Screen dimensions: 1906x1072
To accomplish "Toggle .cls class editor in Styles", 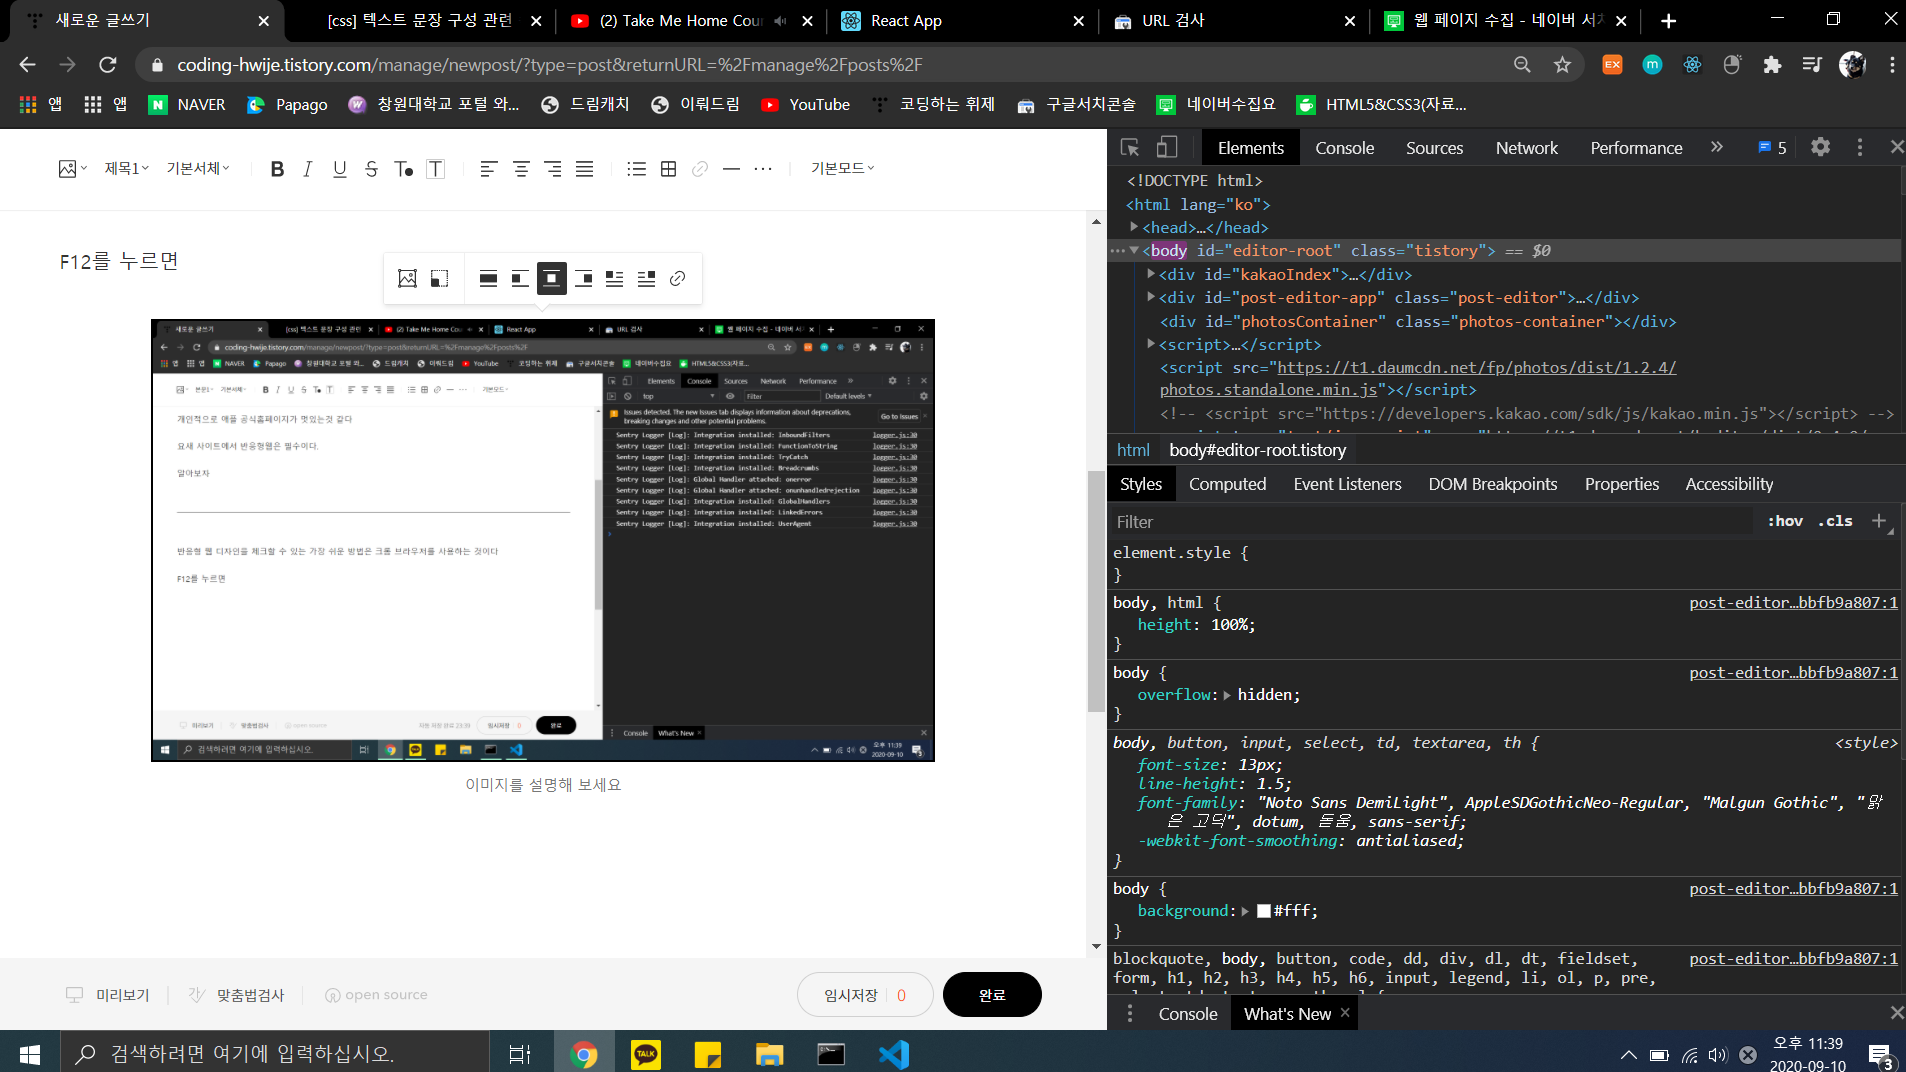I will [x=1836, y=521].
